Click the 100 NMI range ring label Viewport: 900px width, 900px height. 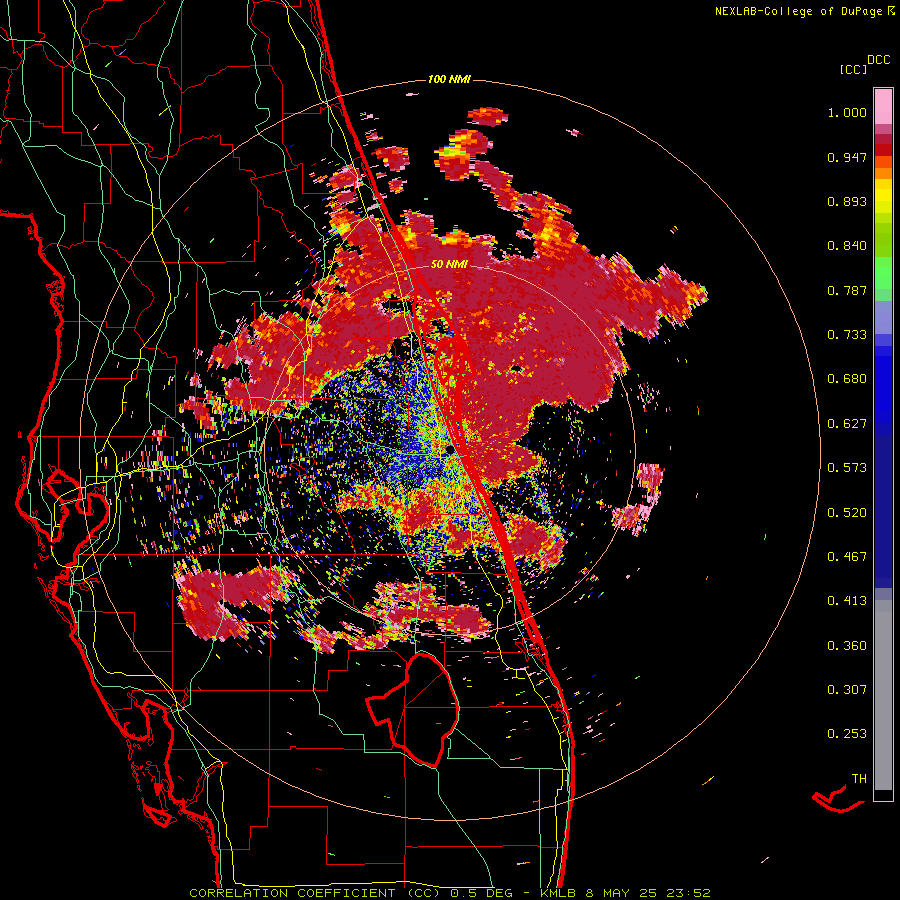[449, 79]
